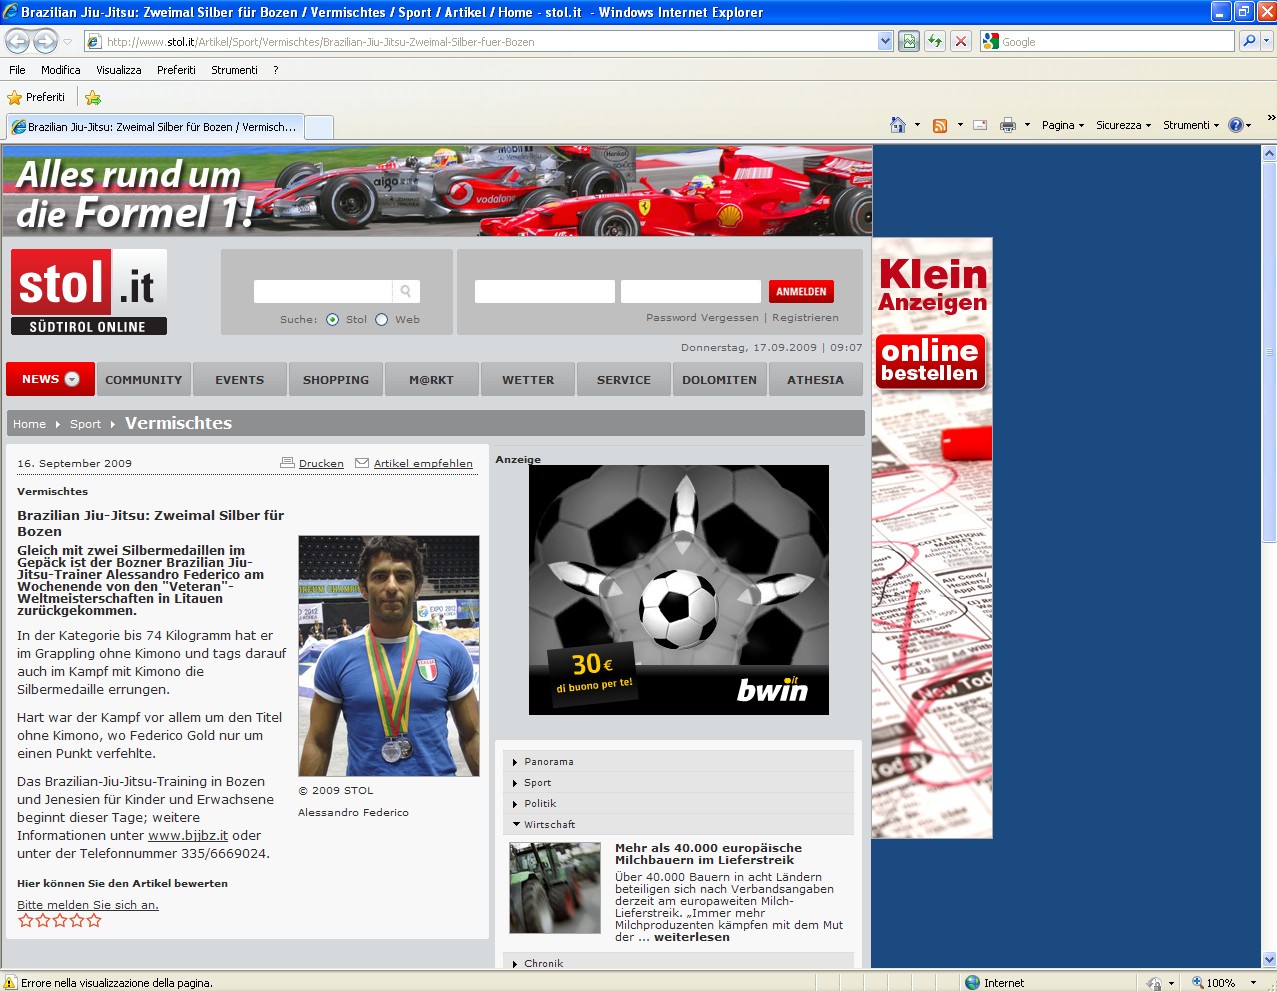Select the Web search radio button
1277x992 pixels.
(381, 320)
